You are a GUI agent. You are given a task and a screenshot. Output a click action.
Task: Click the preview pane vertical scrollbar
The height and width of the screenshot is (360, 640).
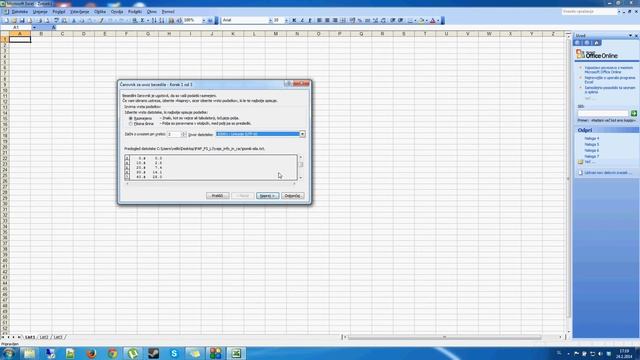[301, 167]
